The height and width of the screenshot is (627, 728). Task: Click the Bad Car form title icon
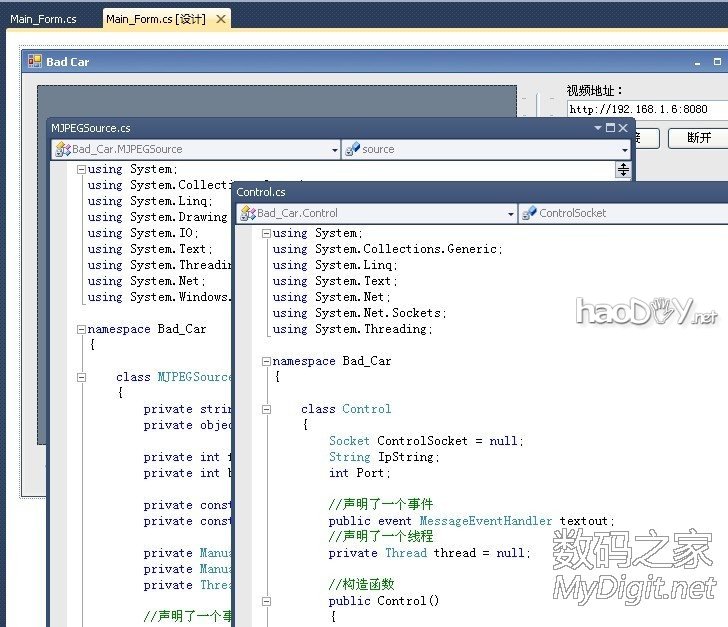(x=35, y=62)
